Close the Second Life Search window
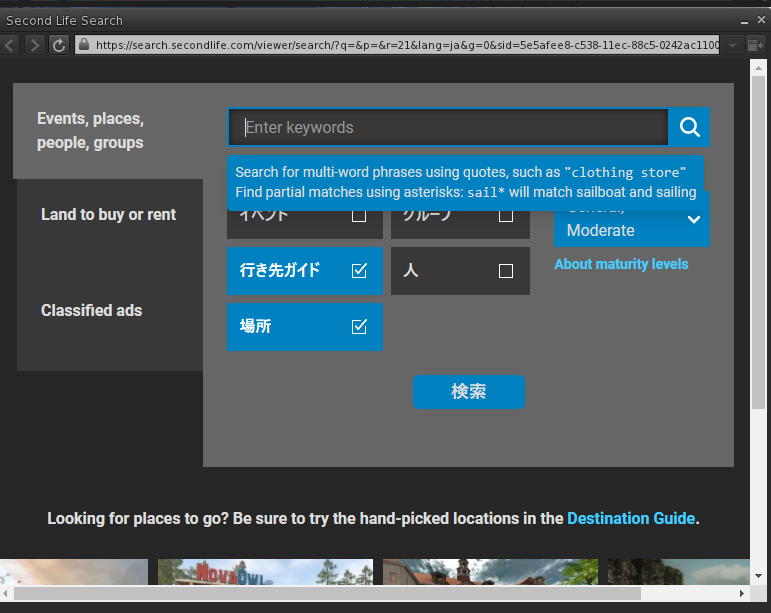This screenshot has height=613, width=771. click(761, 20)
